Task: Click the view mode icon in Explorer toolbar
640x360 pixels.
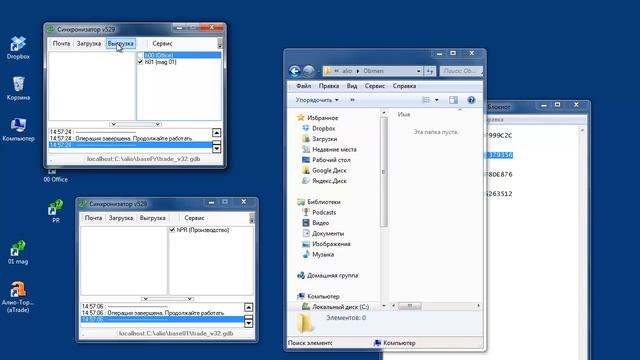Action: click(426, 100)
